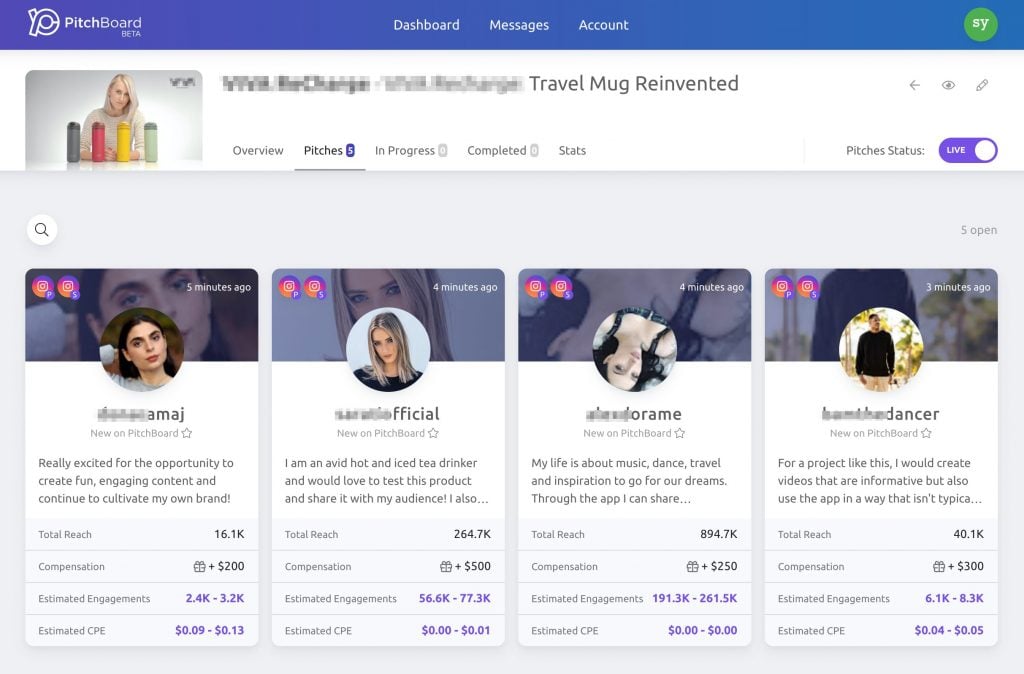Click the back arrow icon
This screenshot has height=674, width=1024.
point(914,85)
